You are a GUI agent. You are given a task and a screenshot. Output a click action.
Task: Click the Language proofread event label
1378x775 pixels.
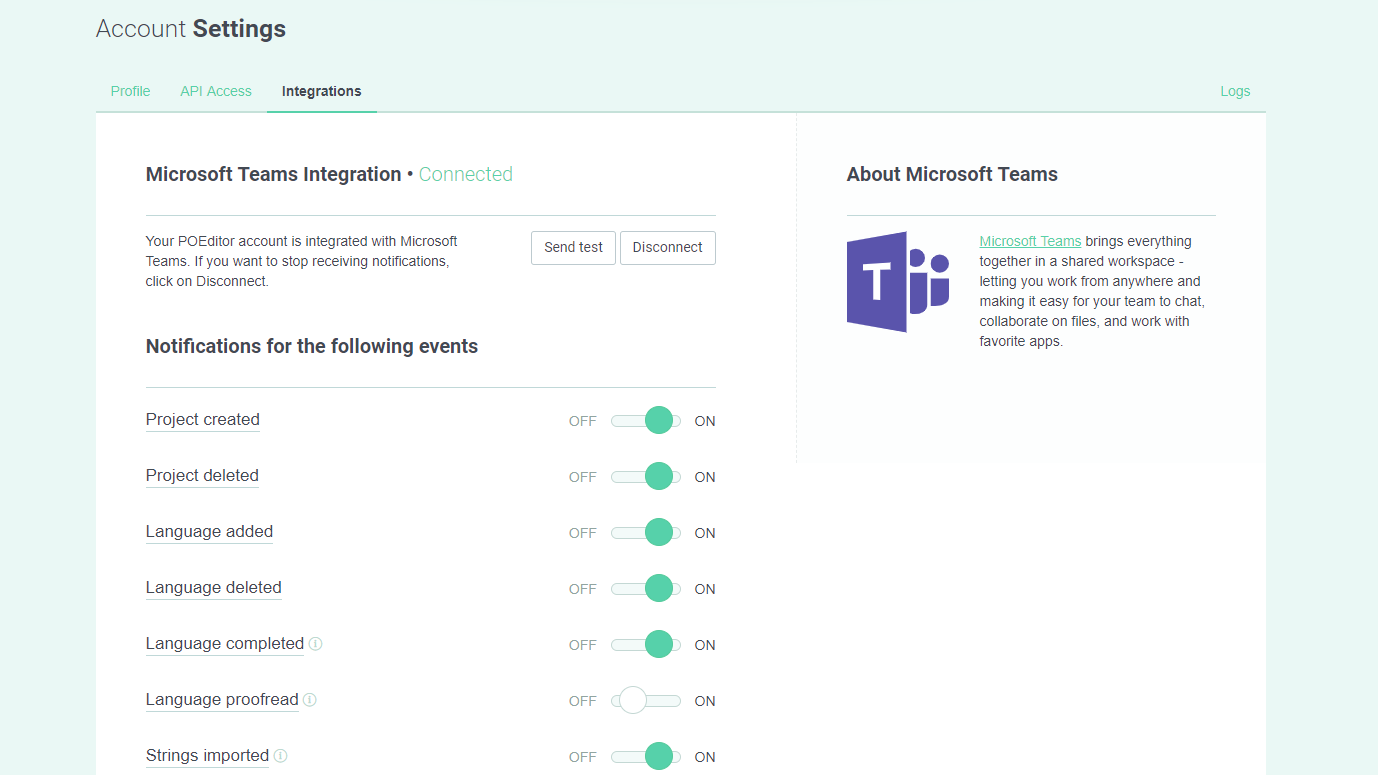coord(222,700)
